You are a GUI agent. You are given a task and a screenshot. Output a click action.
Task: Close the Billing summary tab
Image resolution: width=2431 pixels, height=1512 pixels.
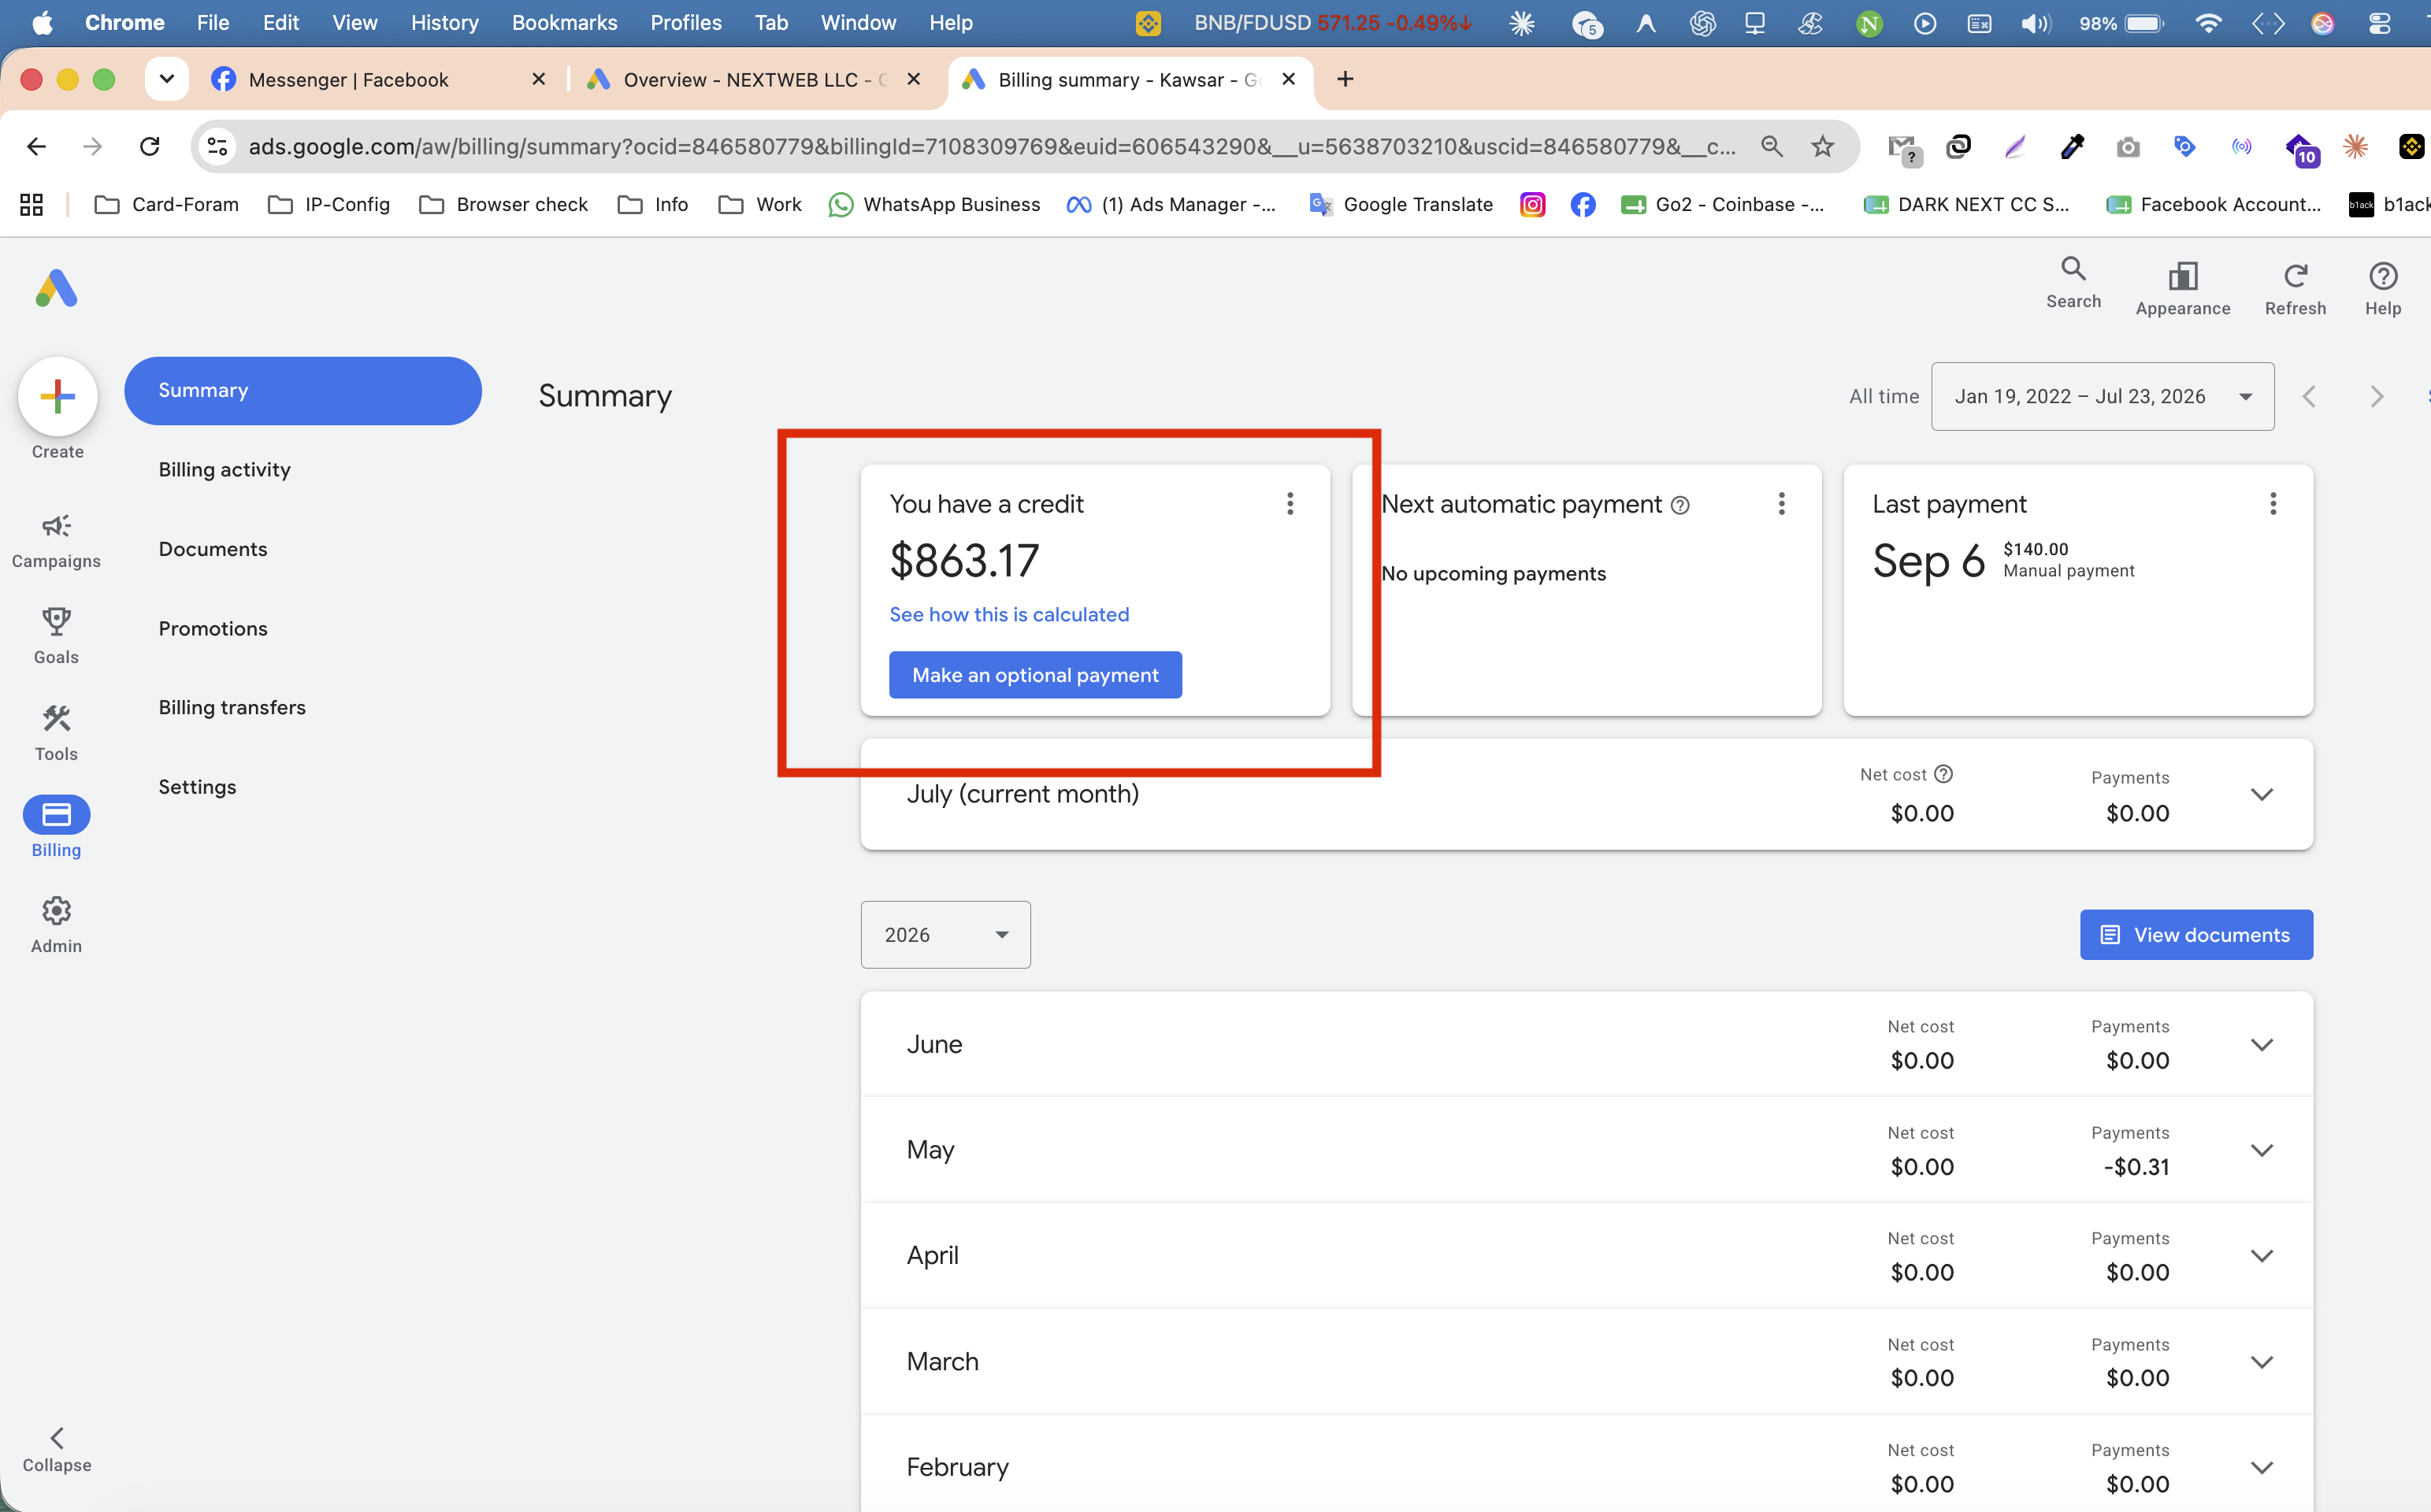pyautogui.click(x=1289, y=79)
